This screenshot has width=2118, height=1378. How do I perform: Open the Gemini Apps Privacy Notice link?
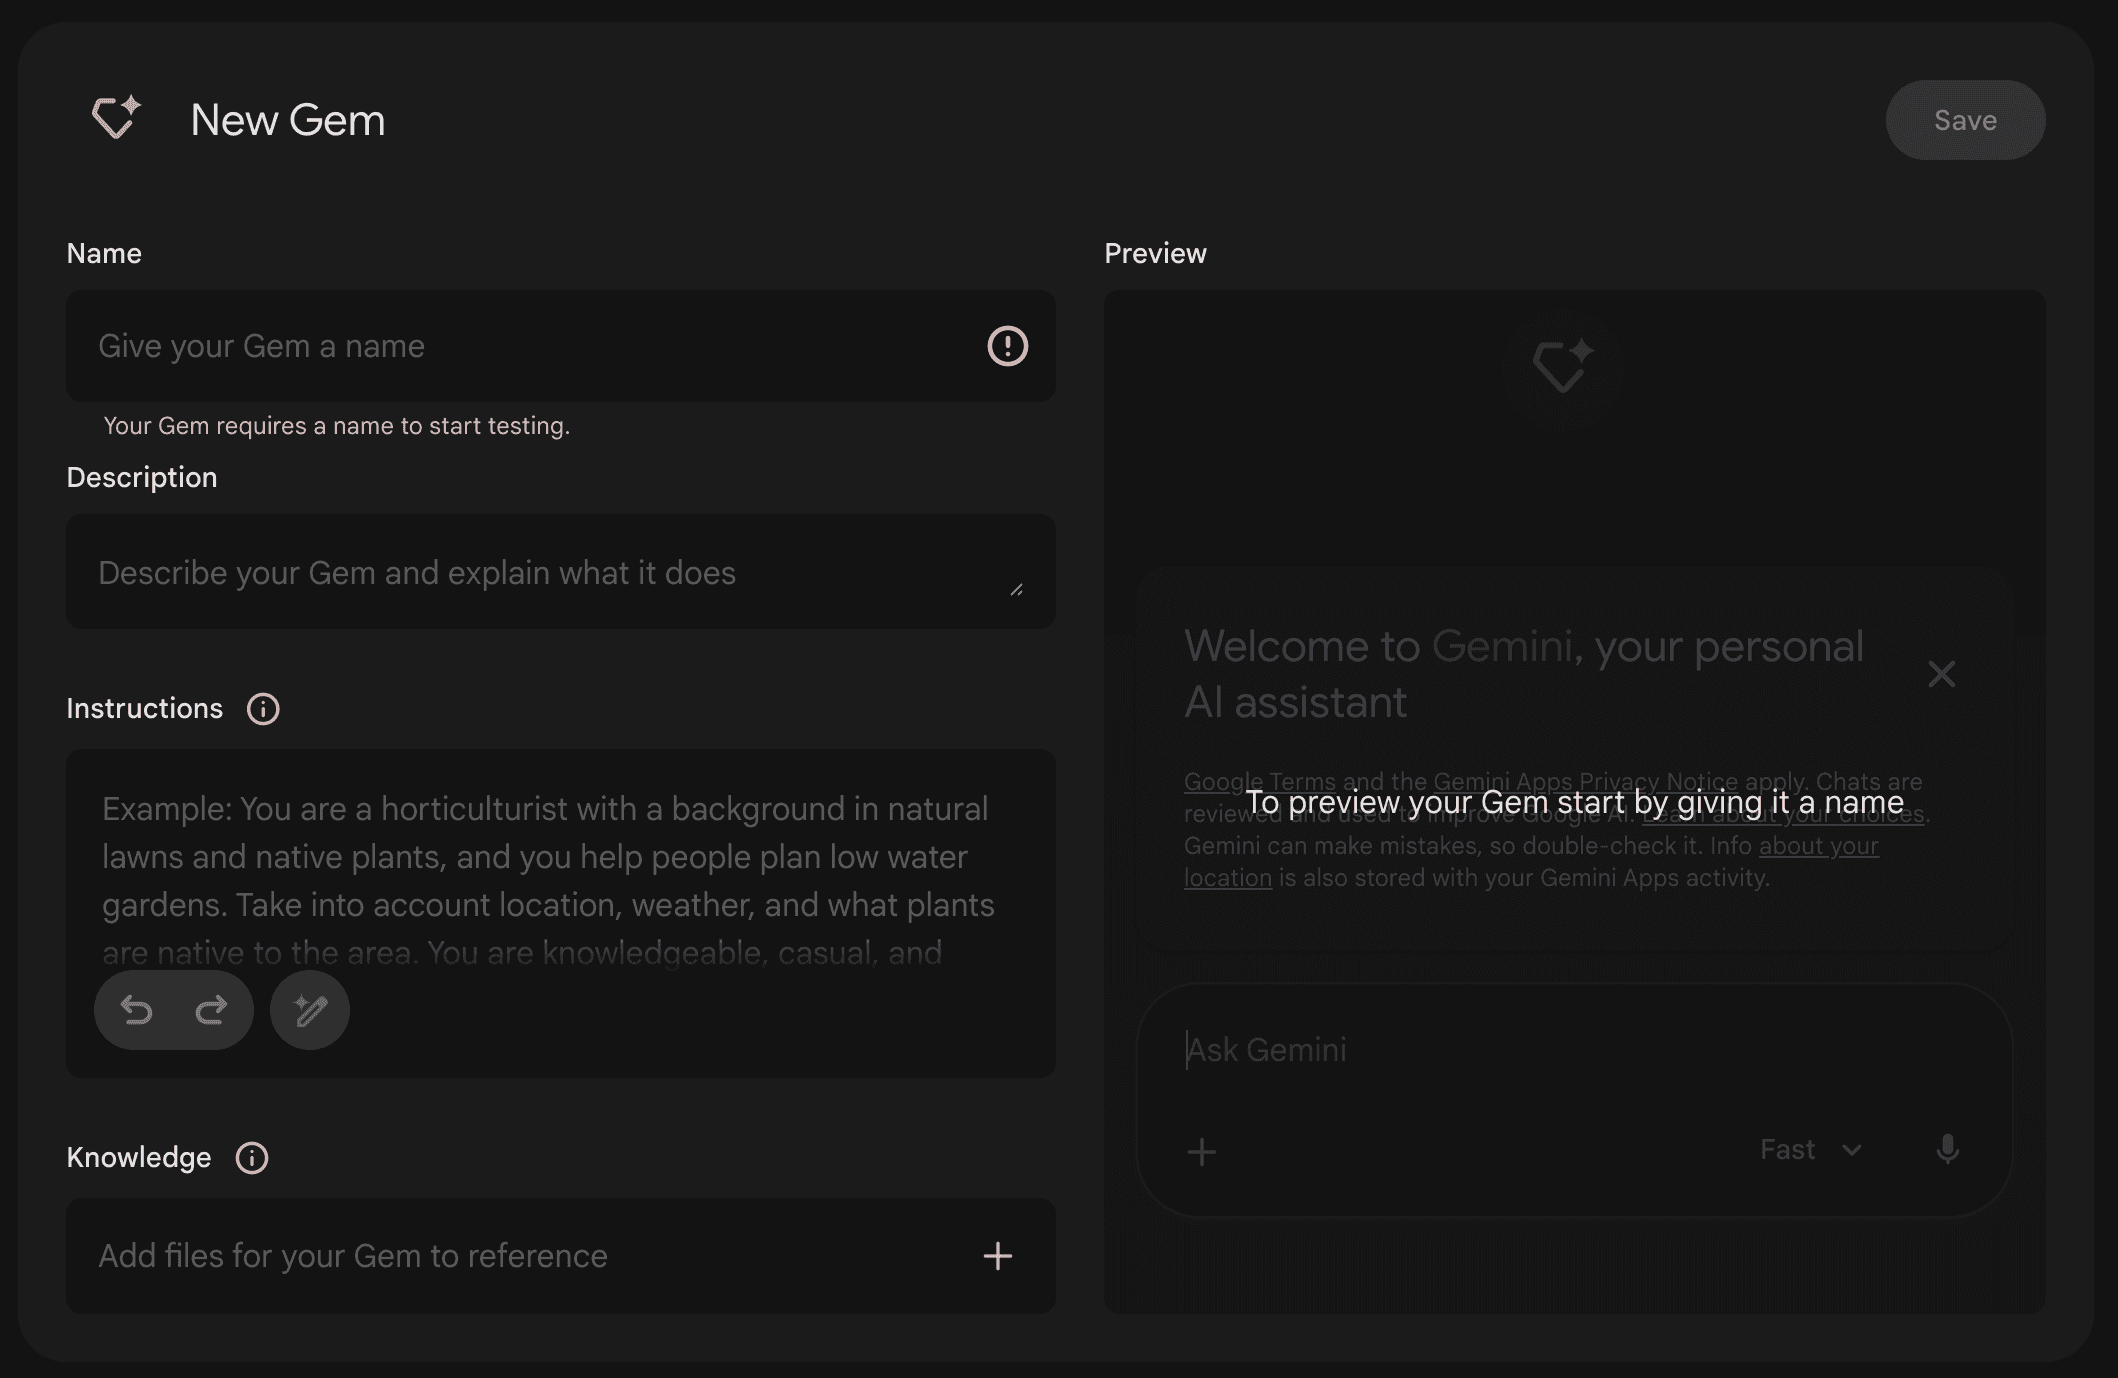click(x=1585, y=781)
